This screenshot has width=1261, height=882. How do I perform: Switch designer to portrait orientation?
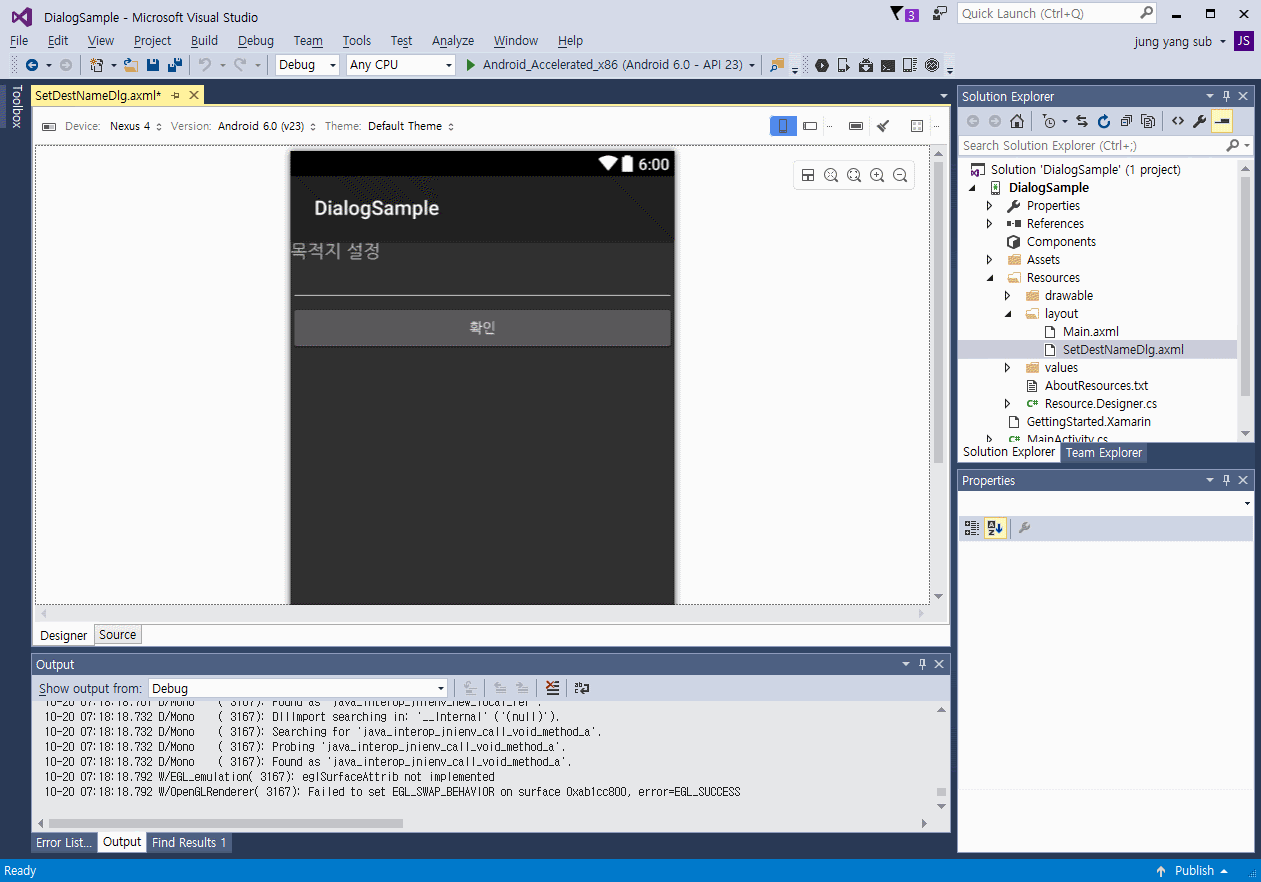[x=783, y=126]
